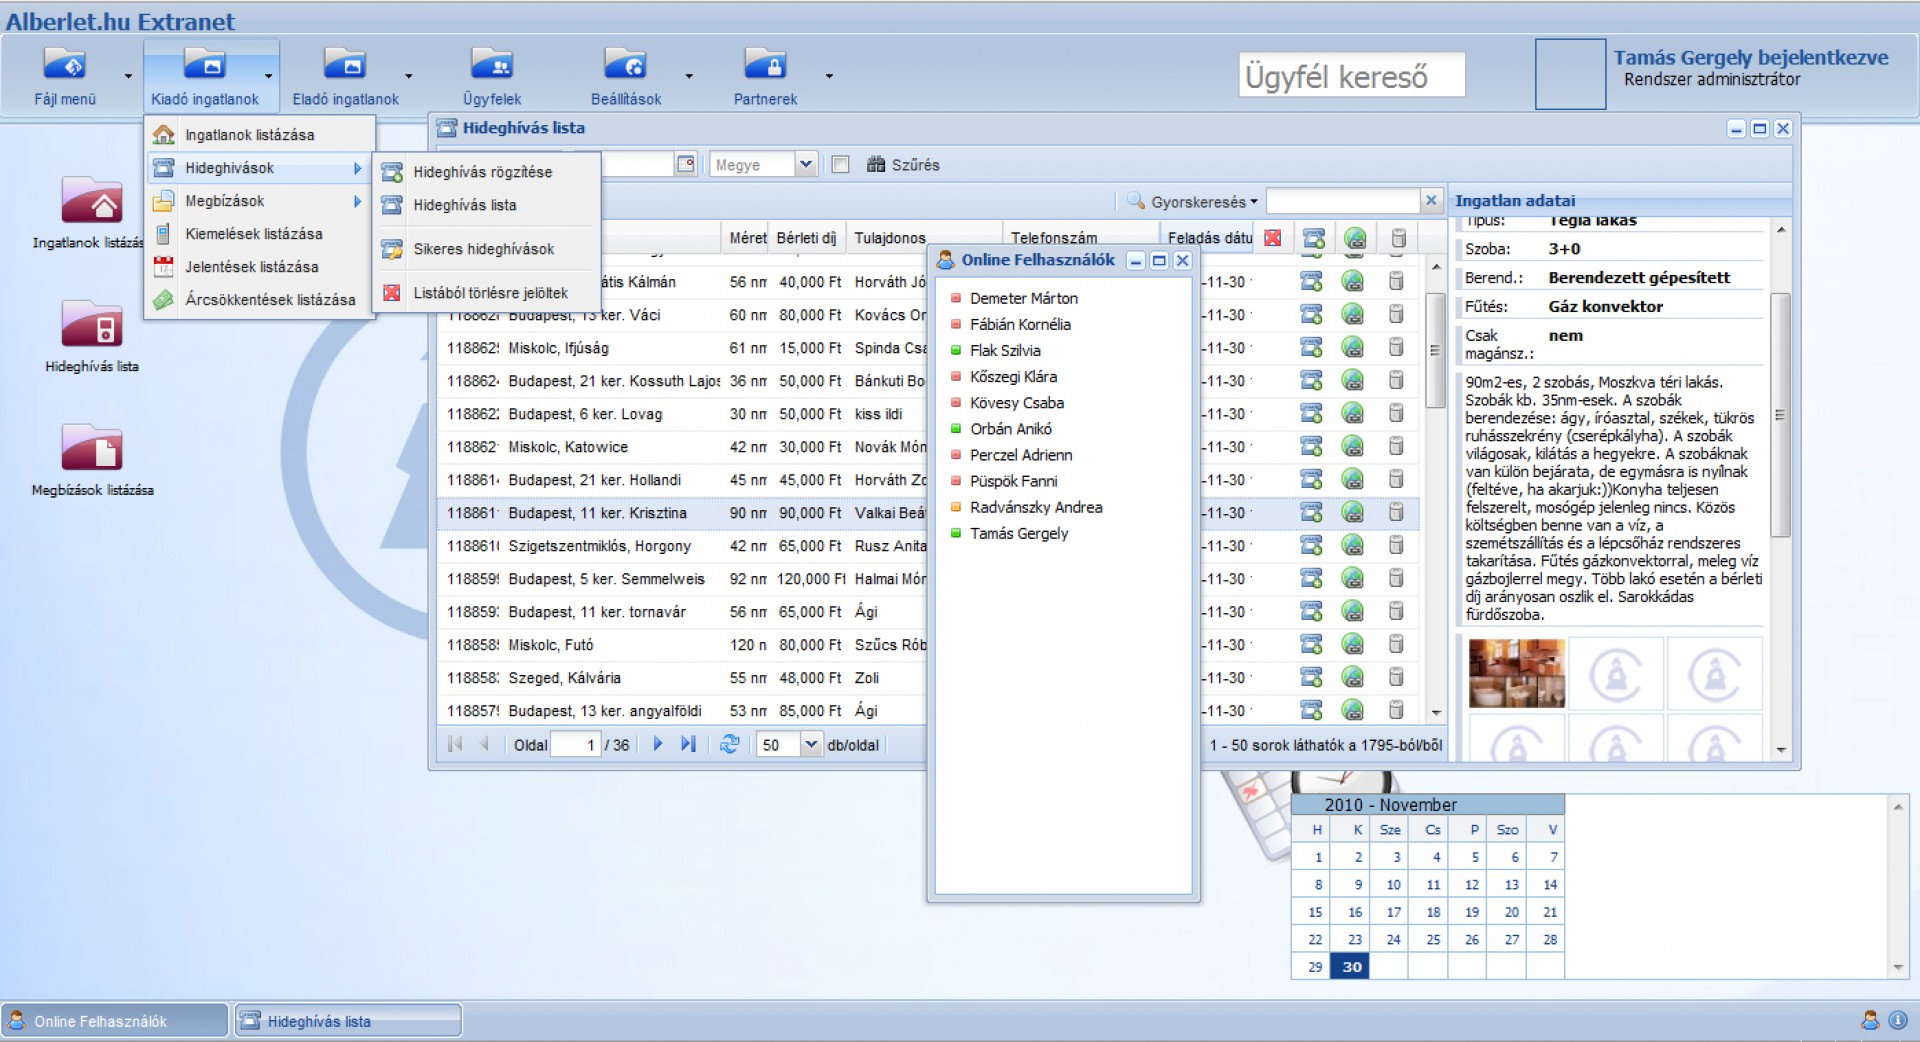Expand the Fájl menü dropdown arrow
1920x1042 pixels.
point(128,76)
